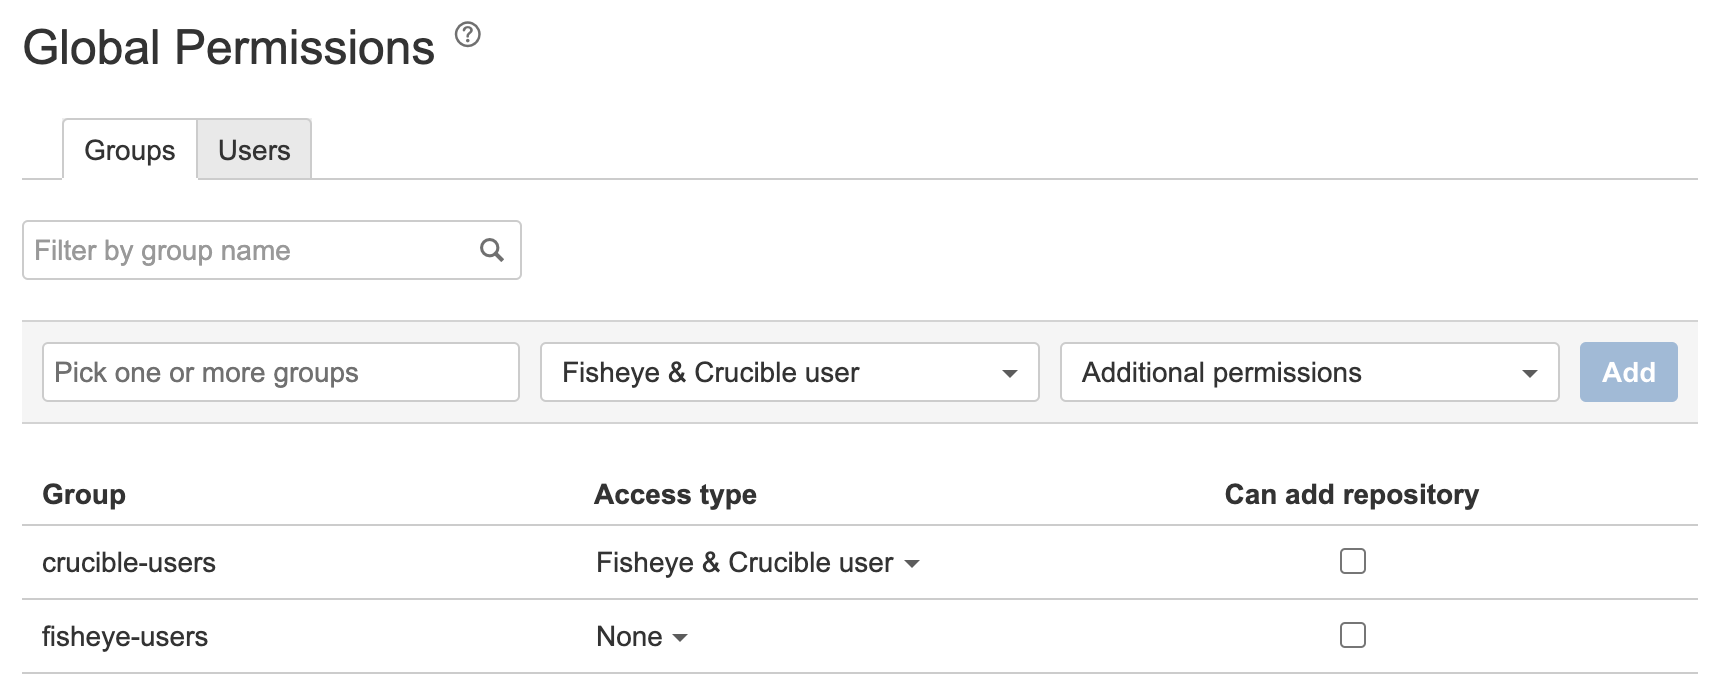Image resolution: width=1718 pixels, height=700 pixels.
Task: Switch to the Users tab
Action: point(254,150)
